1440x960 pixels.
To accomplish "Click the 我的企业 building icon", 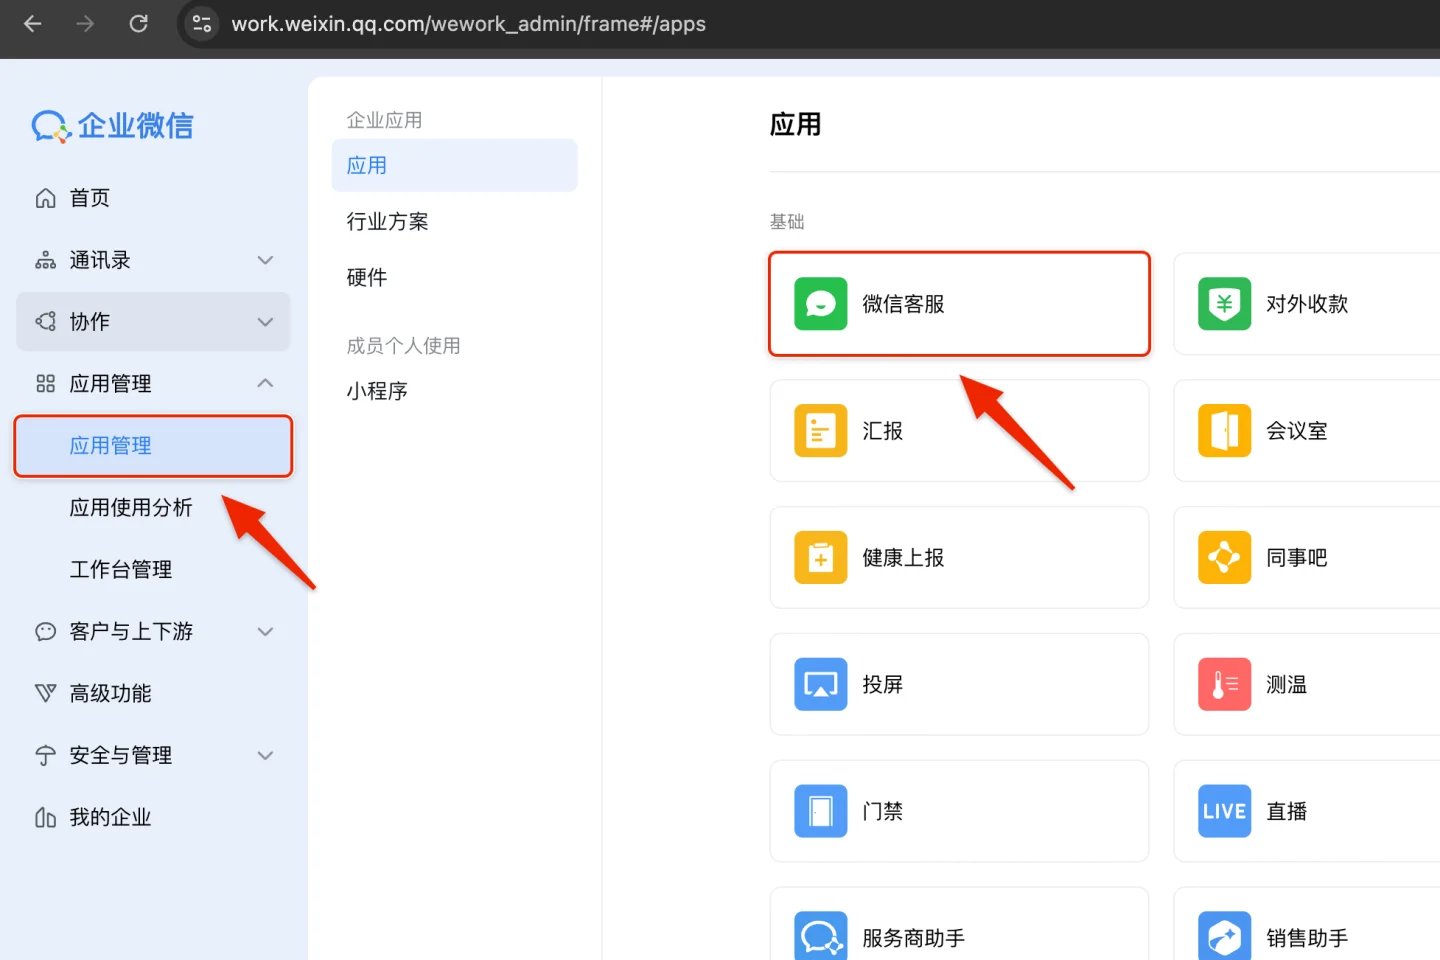I will [x=45, y=818].
